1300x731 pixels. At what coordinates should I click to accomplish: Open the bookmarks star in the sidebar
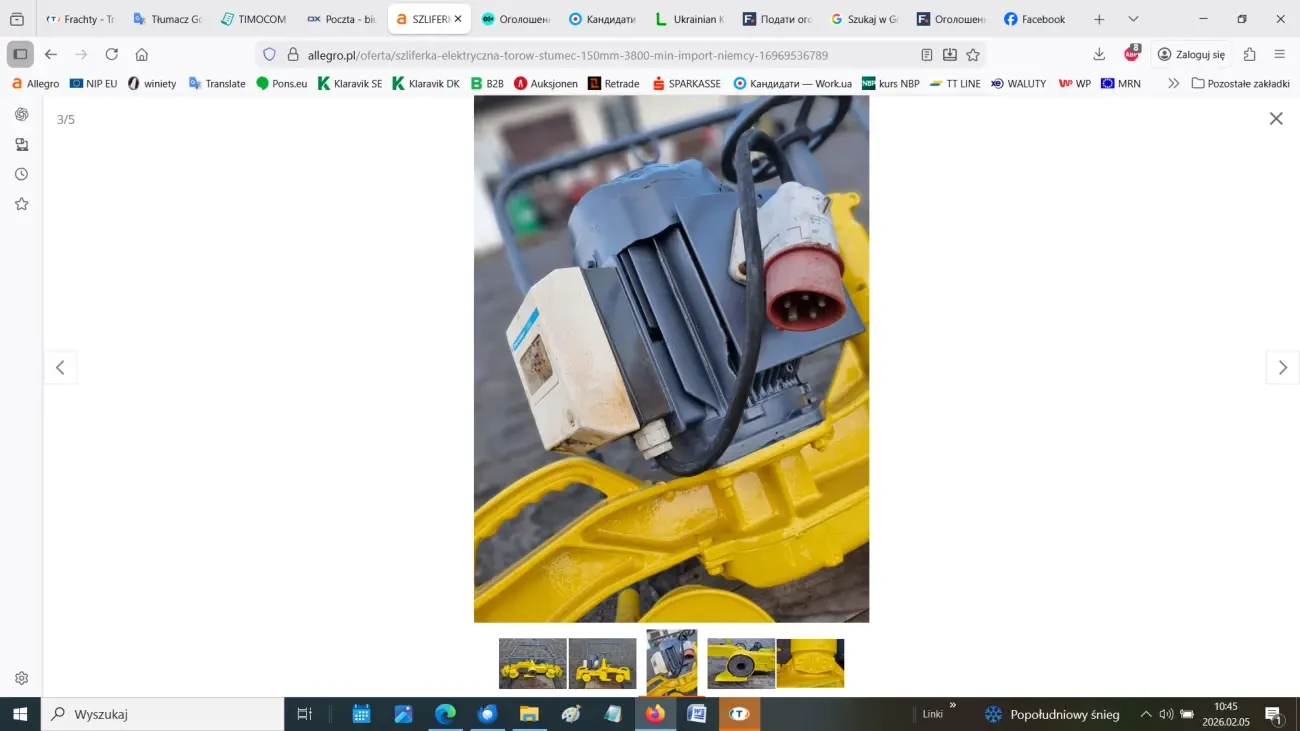(21, 204)
